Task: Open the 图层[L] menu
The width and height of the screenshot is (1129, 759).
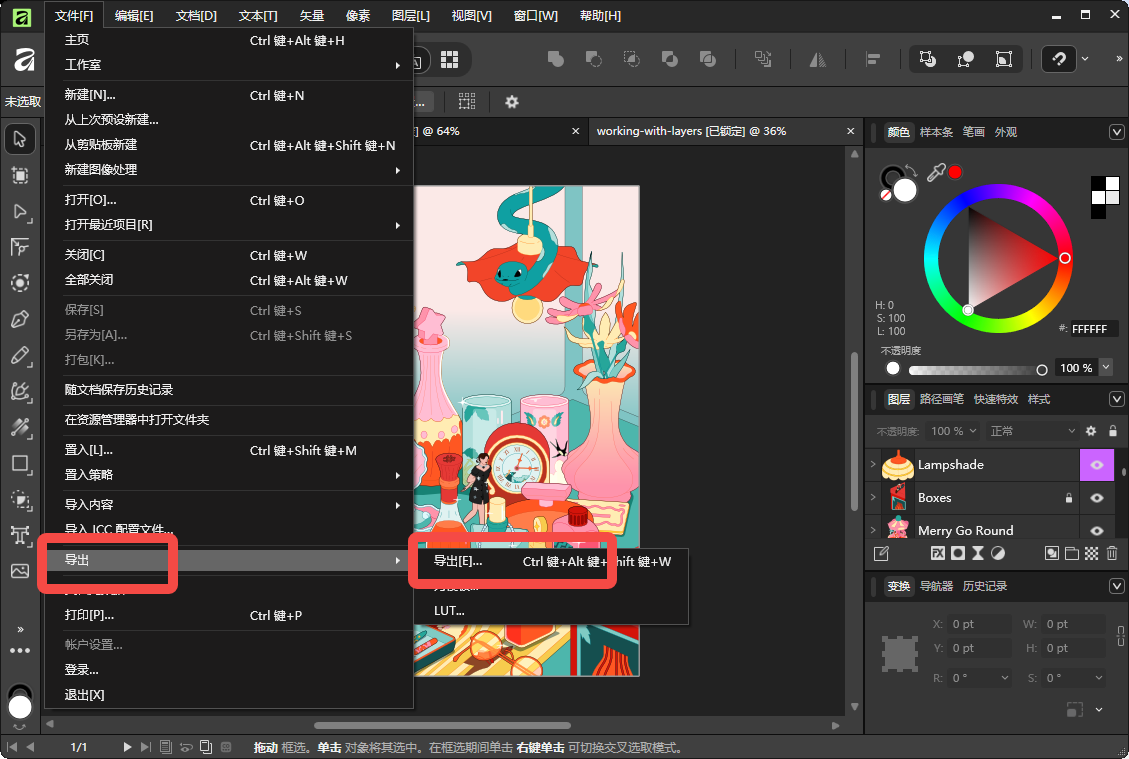Action: pos(410,15)
